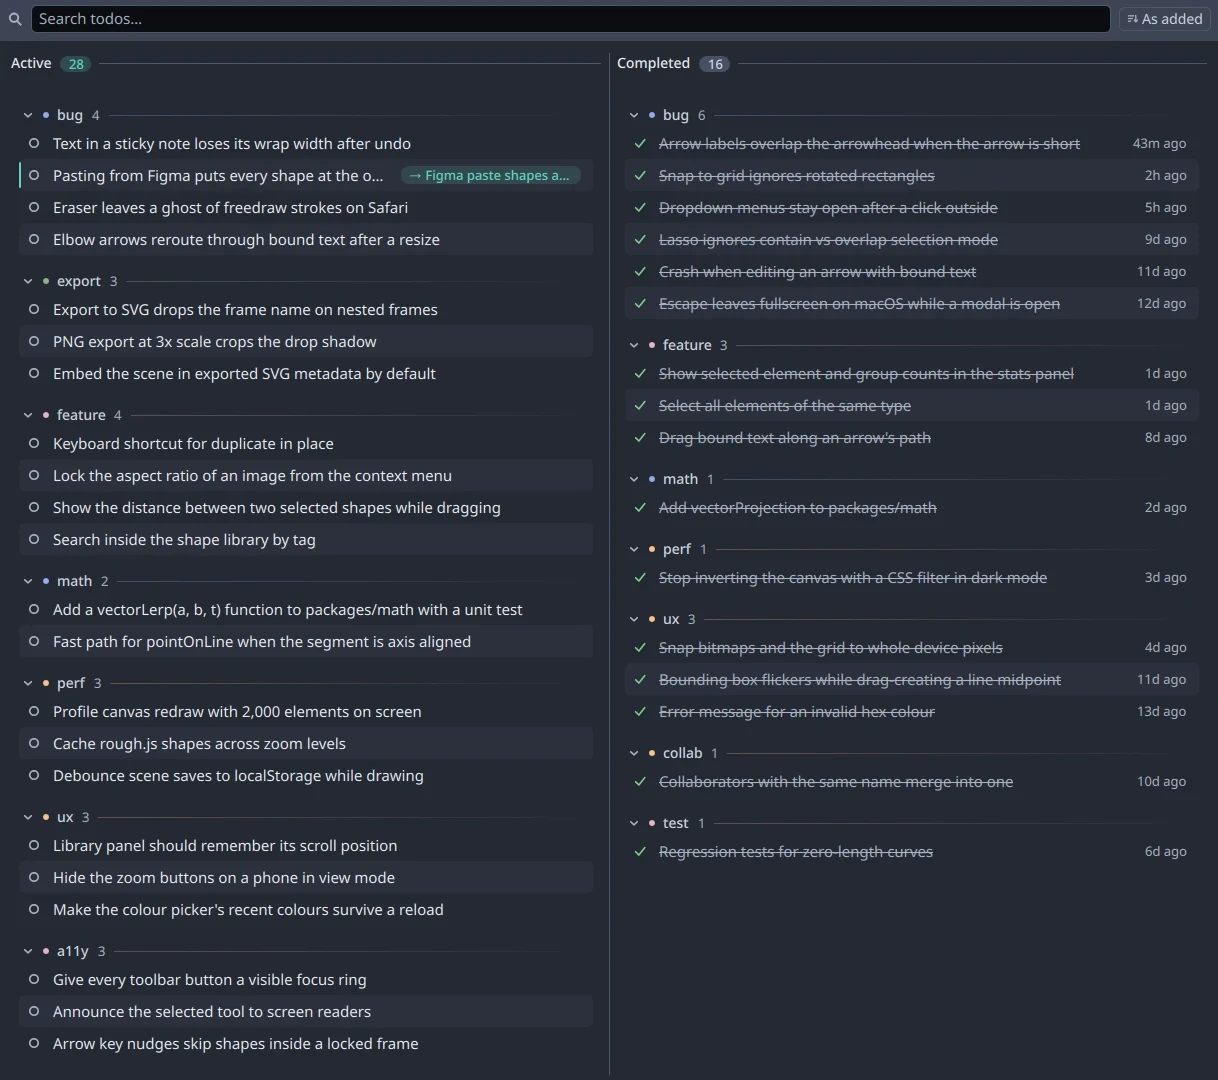Uncheck 'Collaborators with the same name' checkmark
The image size is (1218, 1080).
click(x=640, y=781)
